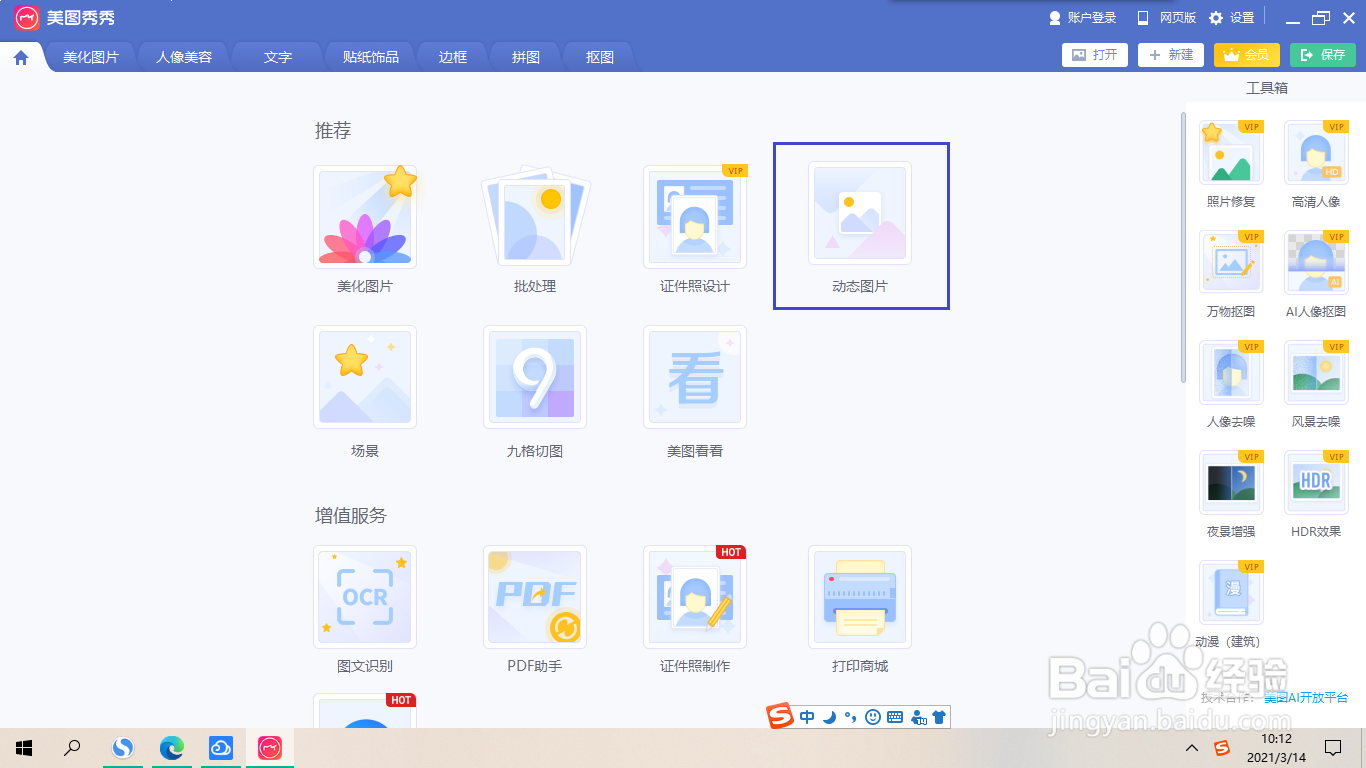The image size is (1366, 768).
Task: Click the 推荐 section heading
Action: point(333,130)
